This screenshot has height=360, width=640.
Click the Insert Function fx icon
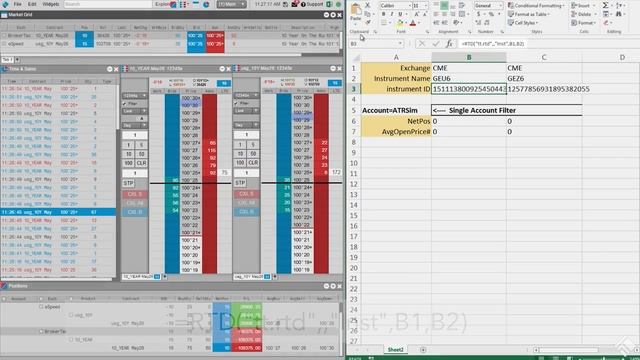pos(449,43)
